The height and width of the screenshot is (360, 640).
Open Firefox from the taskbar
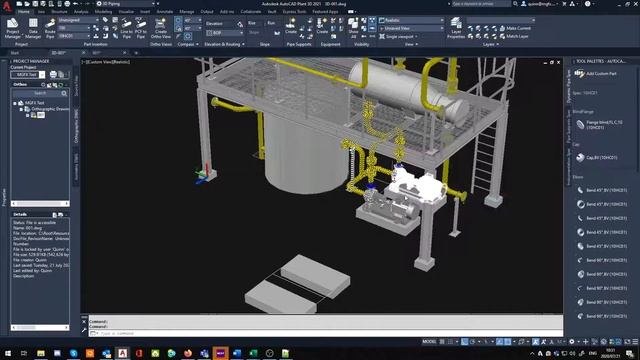click(188, 353)
